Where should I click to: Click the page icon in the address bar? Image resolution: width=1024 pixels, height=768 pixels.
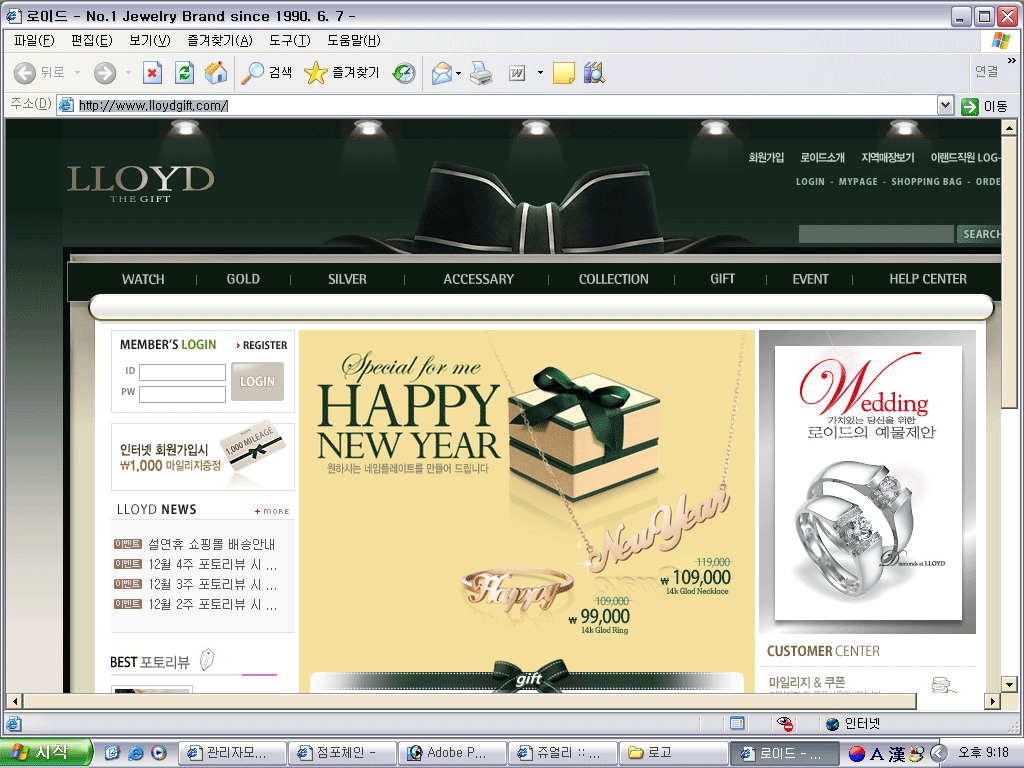point(65,105)
